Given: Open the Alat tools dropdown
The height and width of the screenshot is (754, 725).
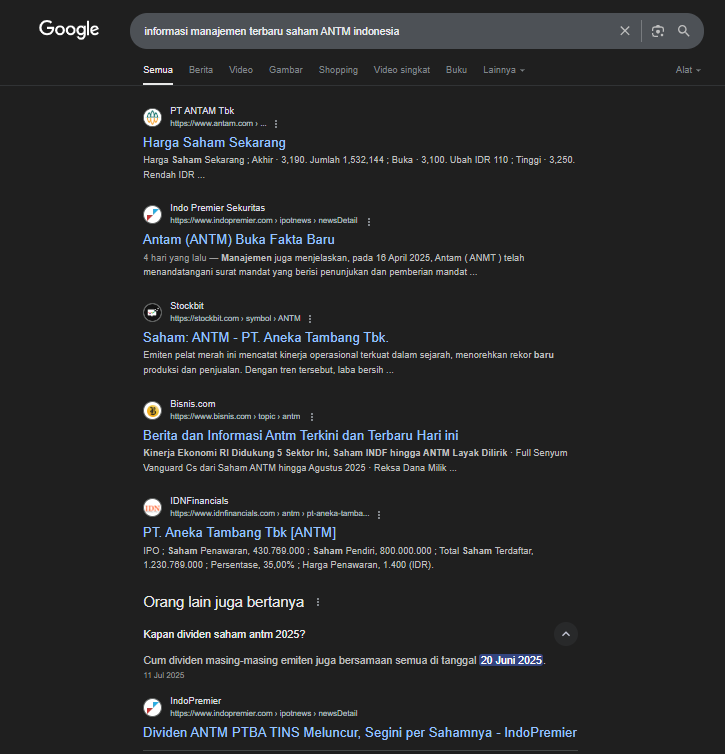Looking at the screenshot, I should pyautogui.click(x=688, y=70).
